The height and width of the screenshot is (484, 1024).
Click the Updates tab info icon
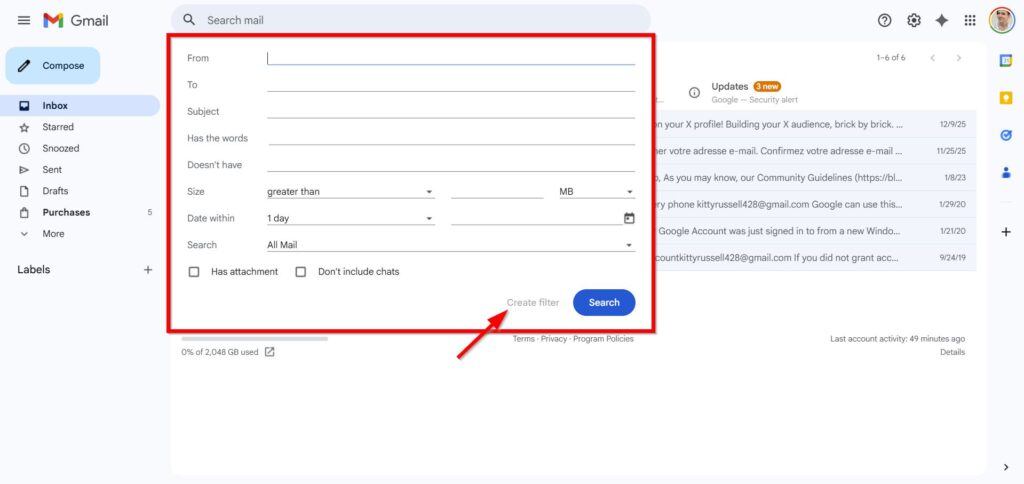click(694, 93)
